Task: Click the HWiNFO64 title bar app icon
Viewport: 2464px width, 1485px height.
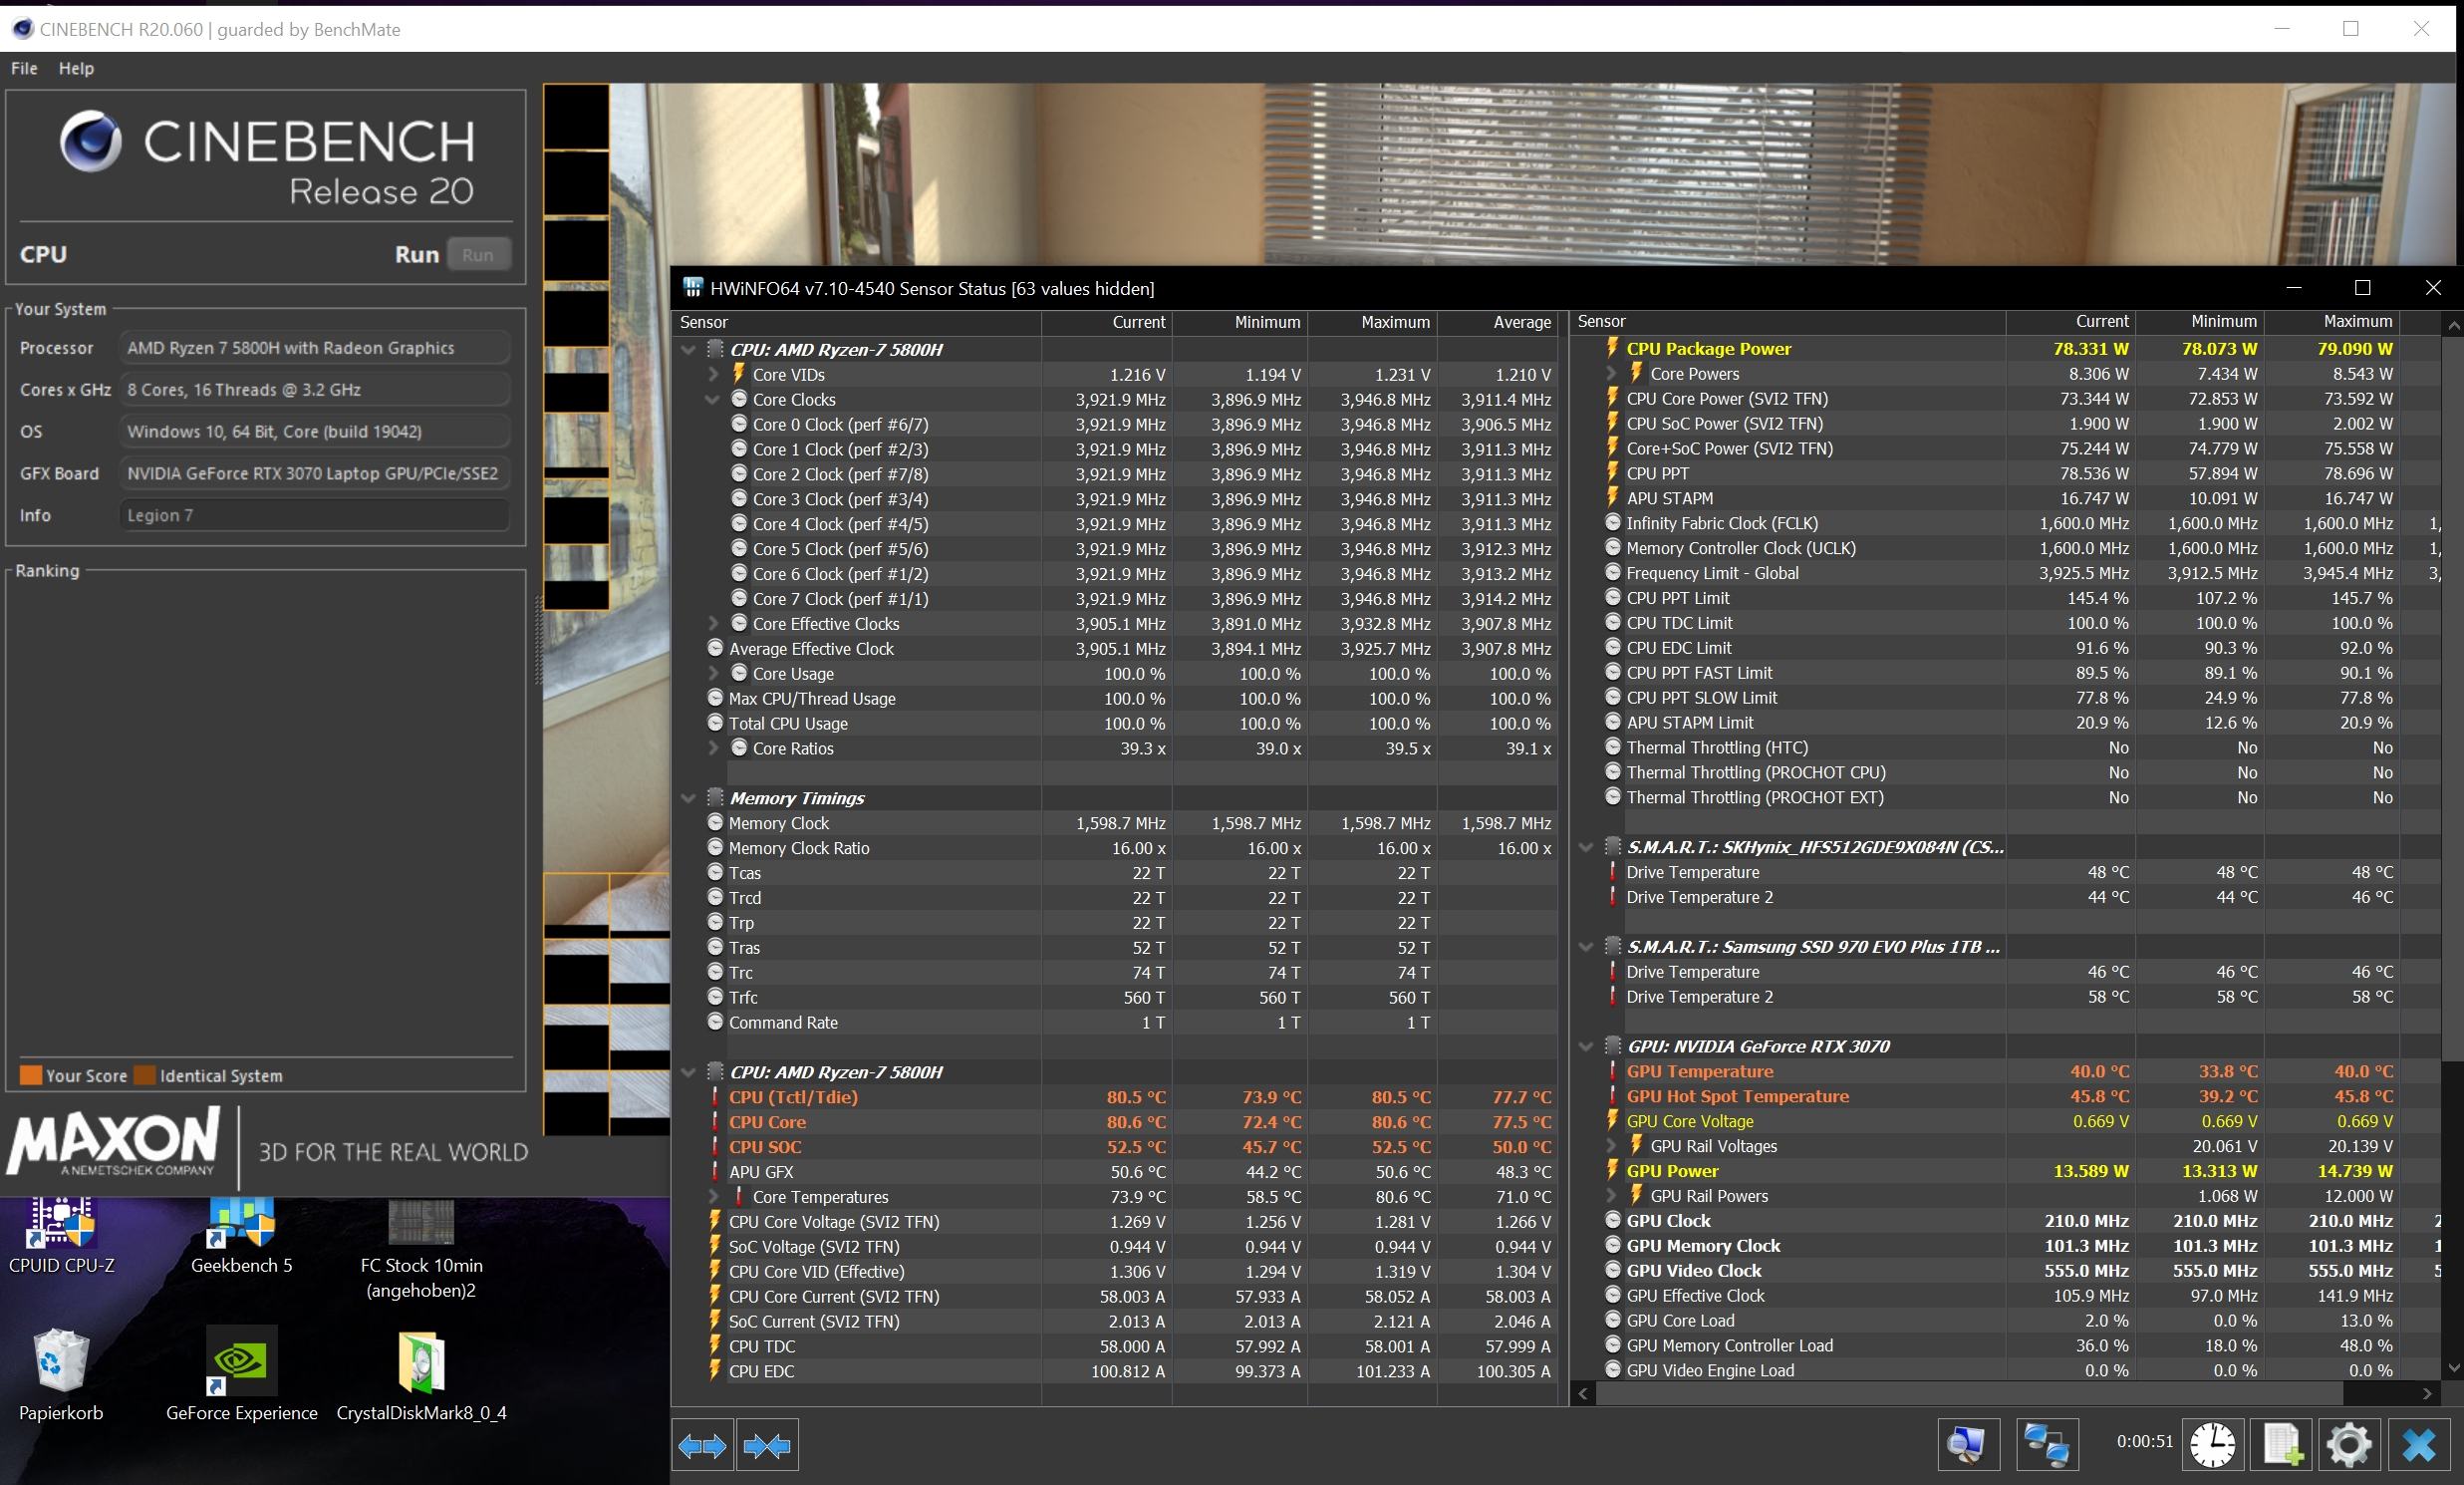Action: pos(692,288)
